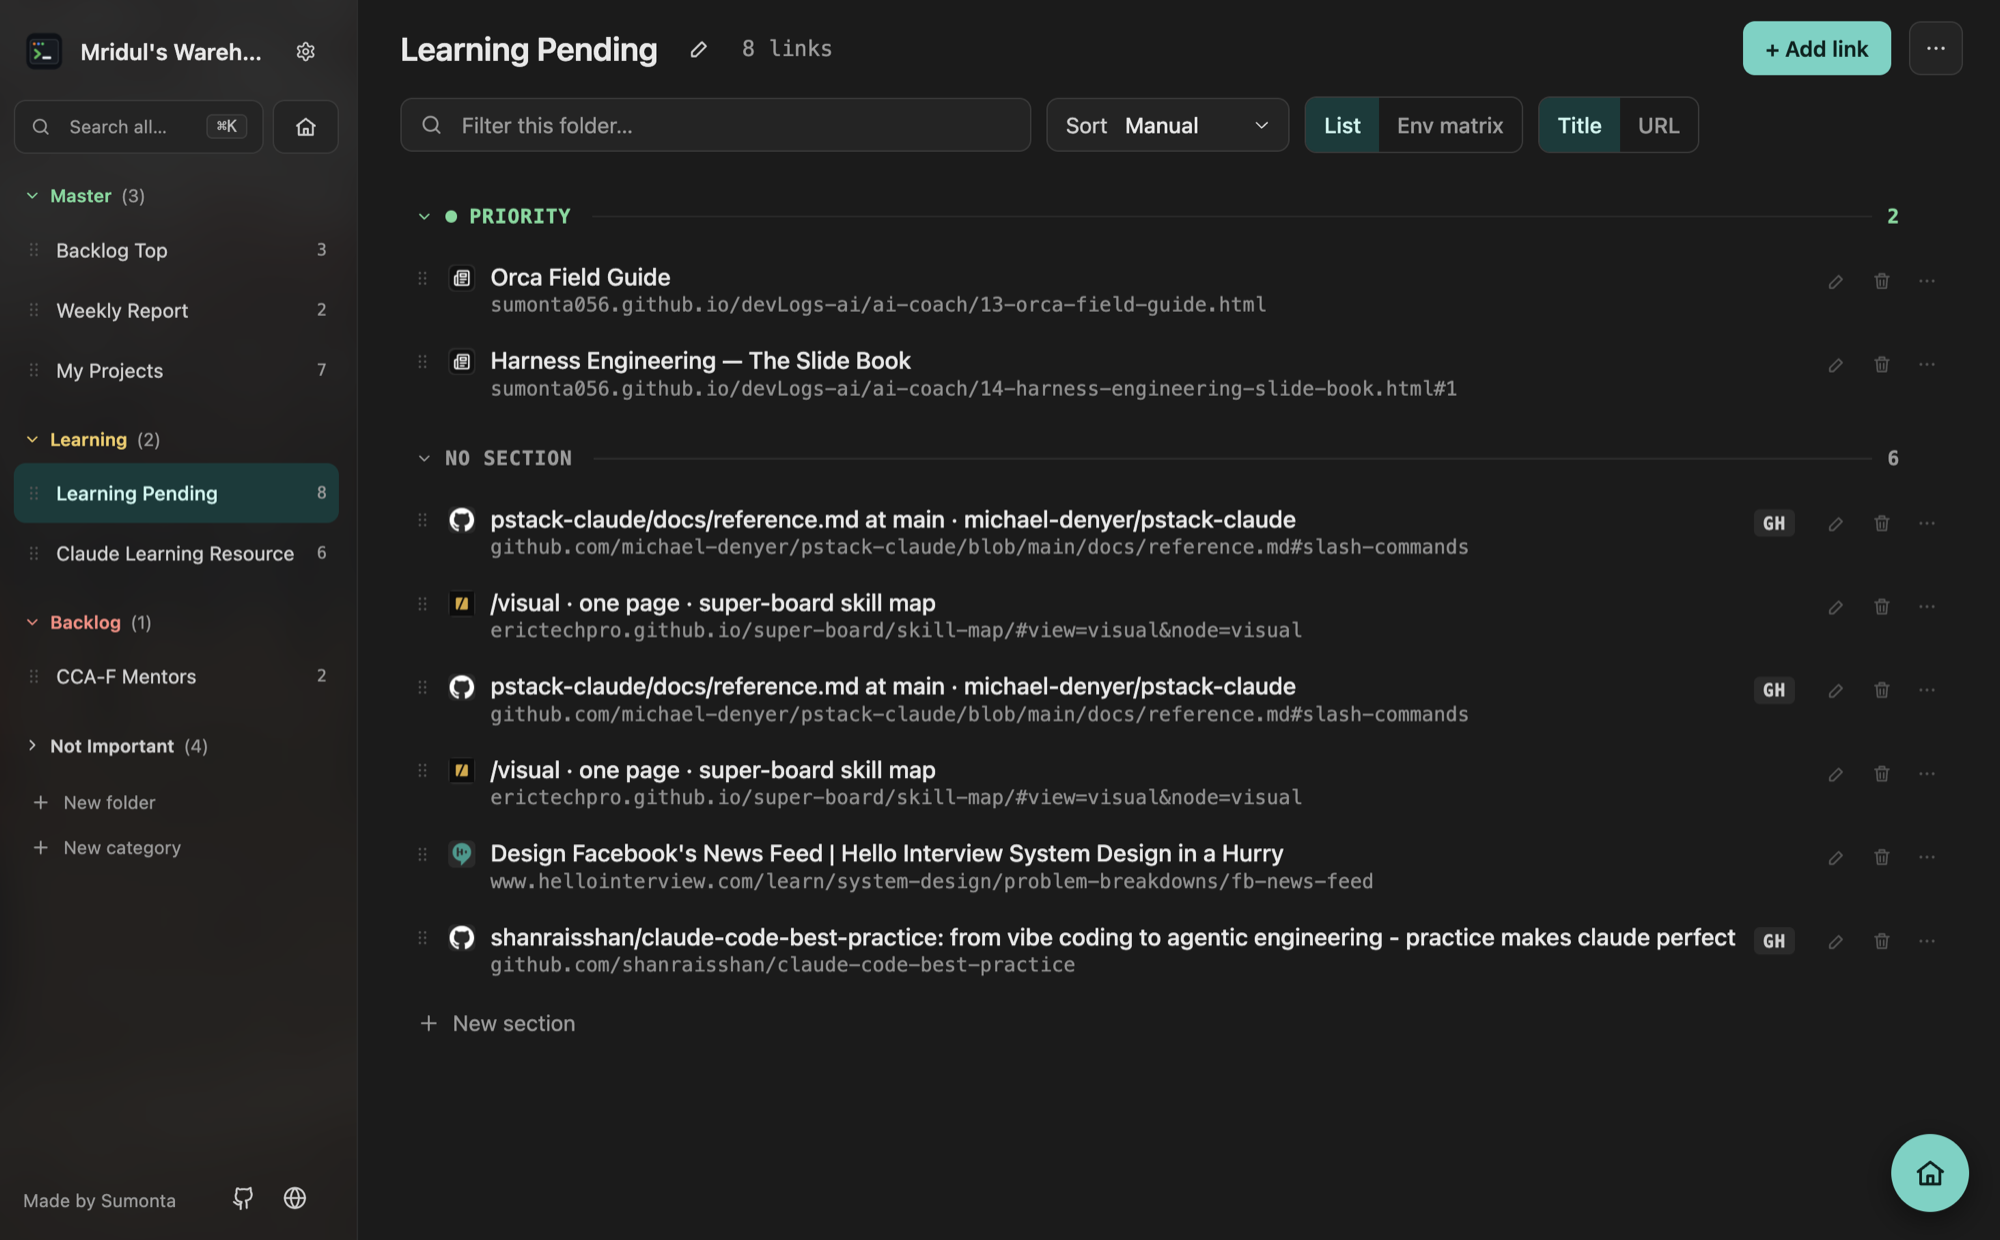The height and width of the screenshot is (1240, 2000).
Task: Edit the Orca Field Guide link
Action: click(1835, 282)
